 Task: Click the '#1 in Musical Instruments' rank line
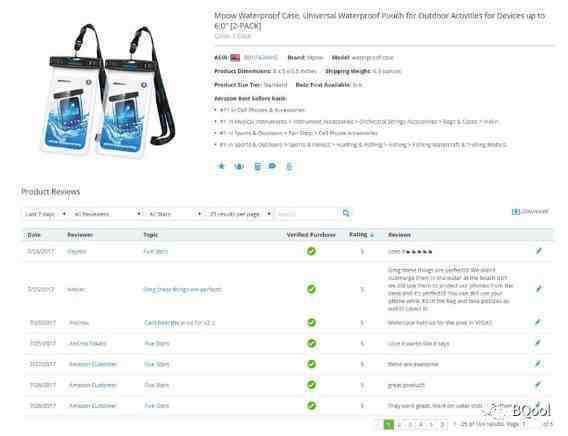359,122
